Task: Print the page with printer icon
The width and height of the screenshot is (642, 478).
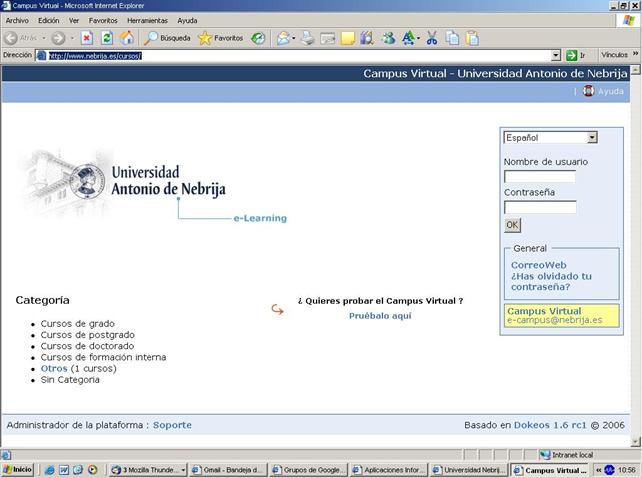Action: click(308, 39)
